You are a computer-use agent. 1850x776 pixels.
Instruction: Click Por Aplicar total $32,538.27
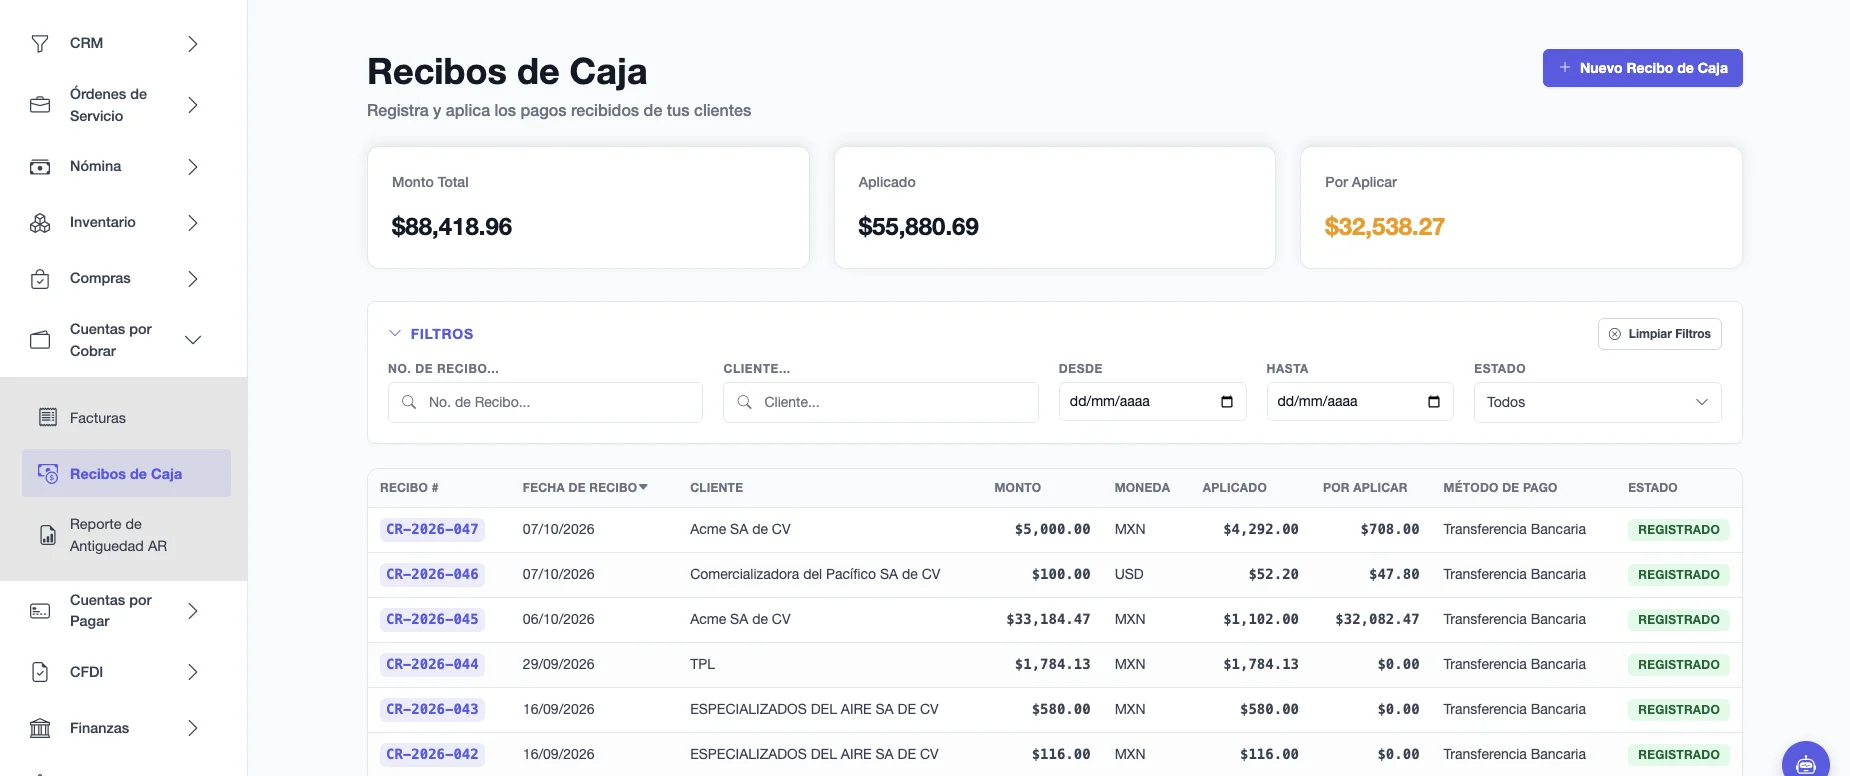1384,227
